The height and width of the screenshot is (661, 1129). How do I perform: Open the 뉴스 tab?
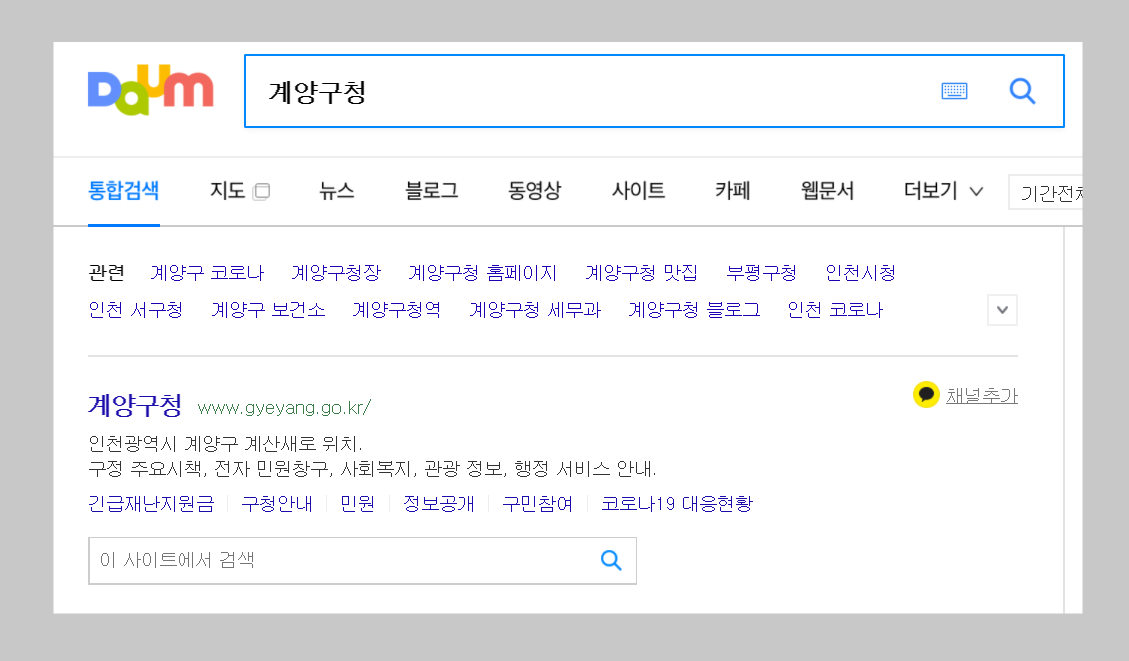[x=337, y=191]
